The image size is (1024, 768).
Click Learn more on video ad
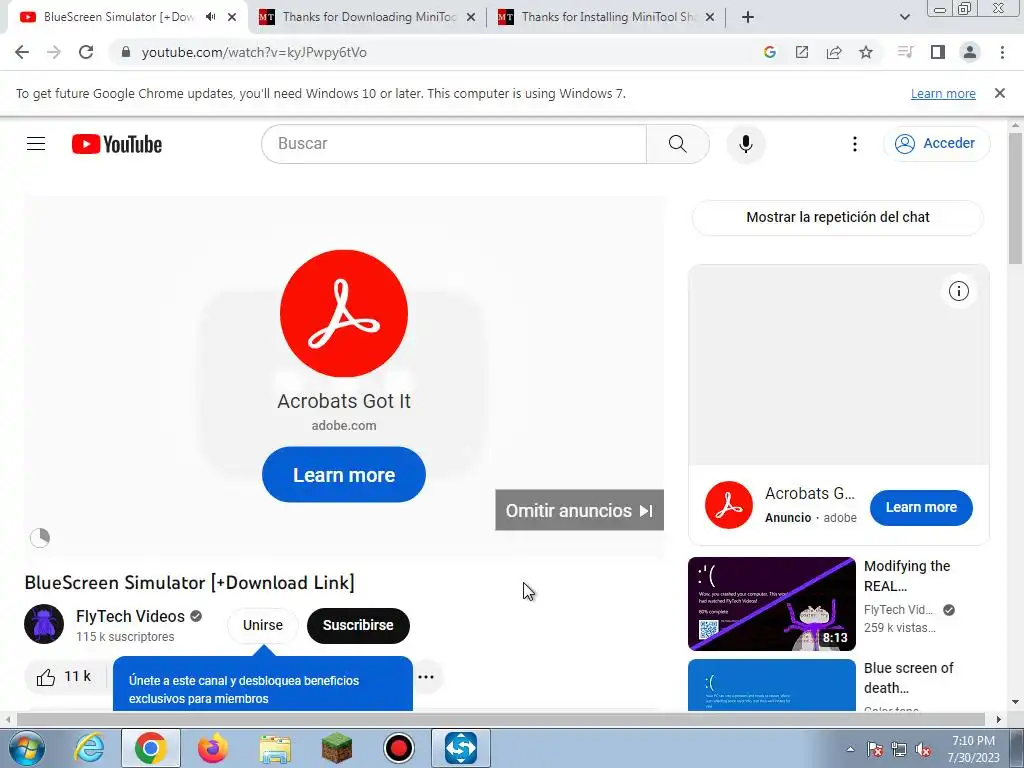click(344, 475)
